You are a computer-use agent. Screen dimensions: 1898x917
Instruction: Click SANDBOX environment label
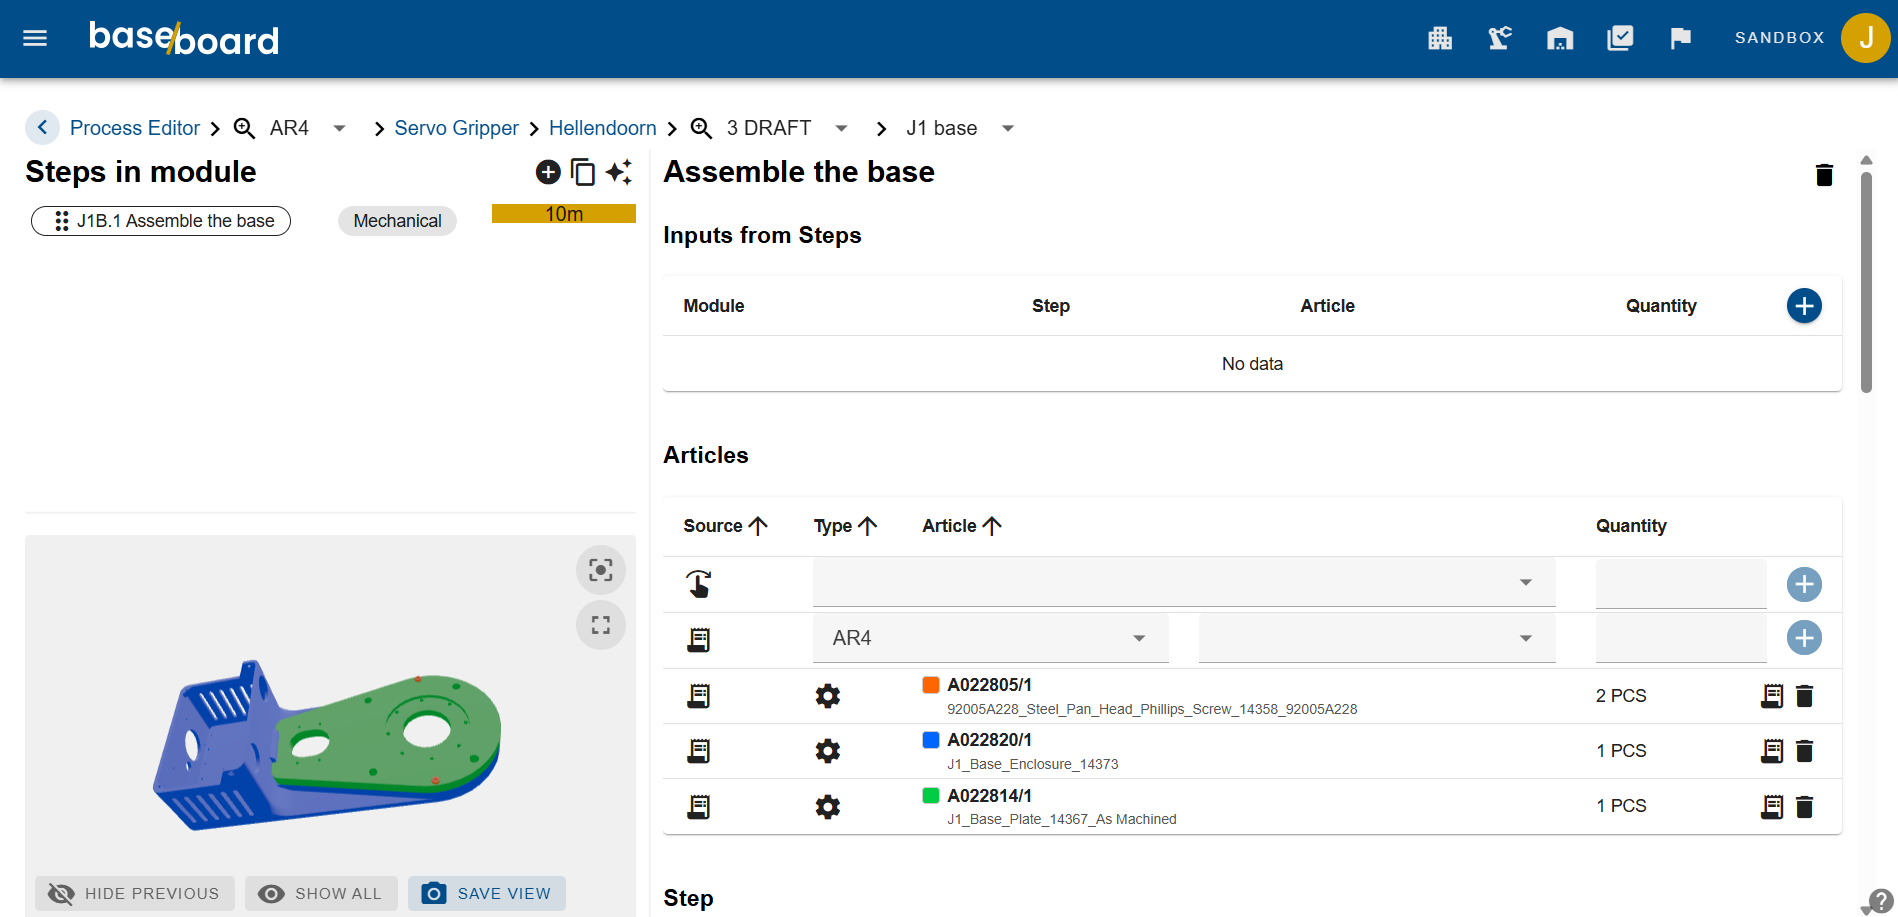pos(1779,38)
